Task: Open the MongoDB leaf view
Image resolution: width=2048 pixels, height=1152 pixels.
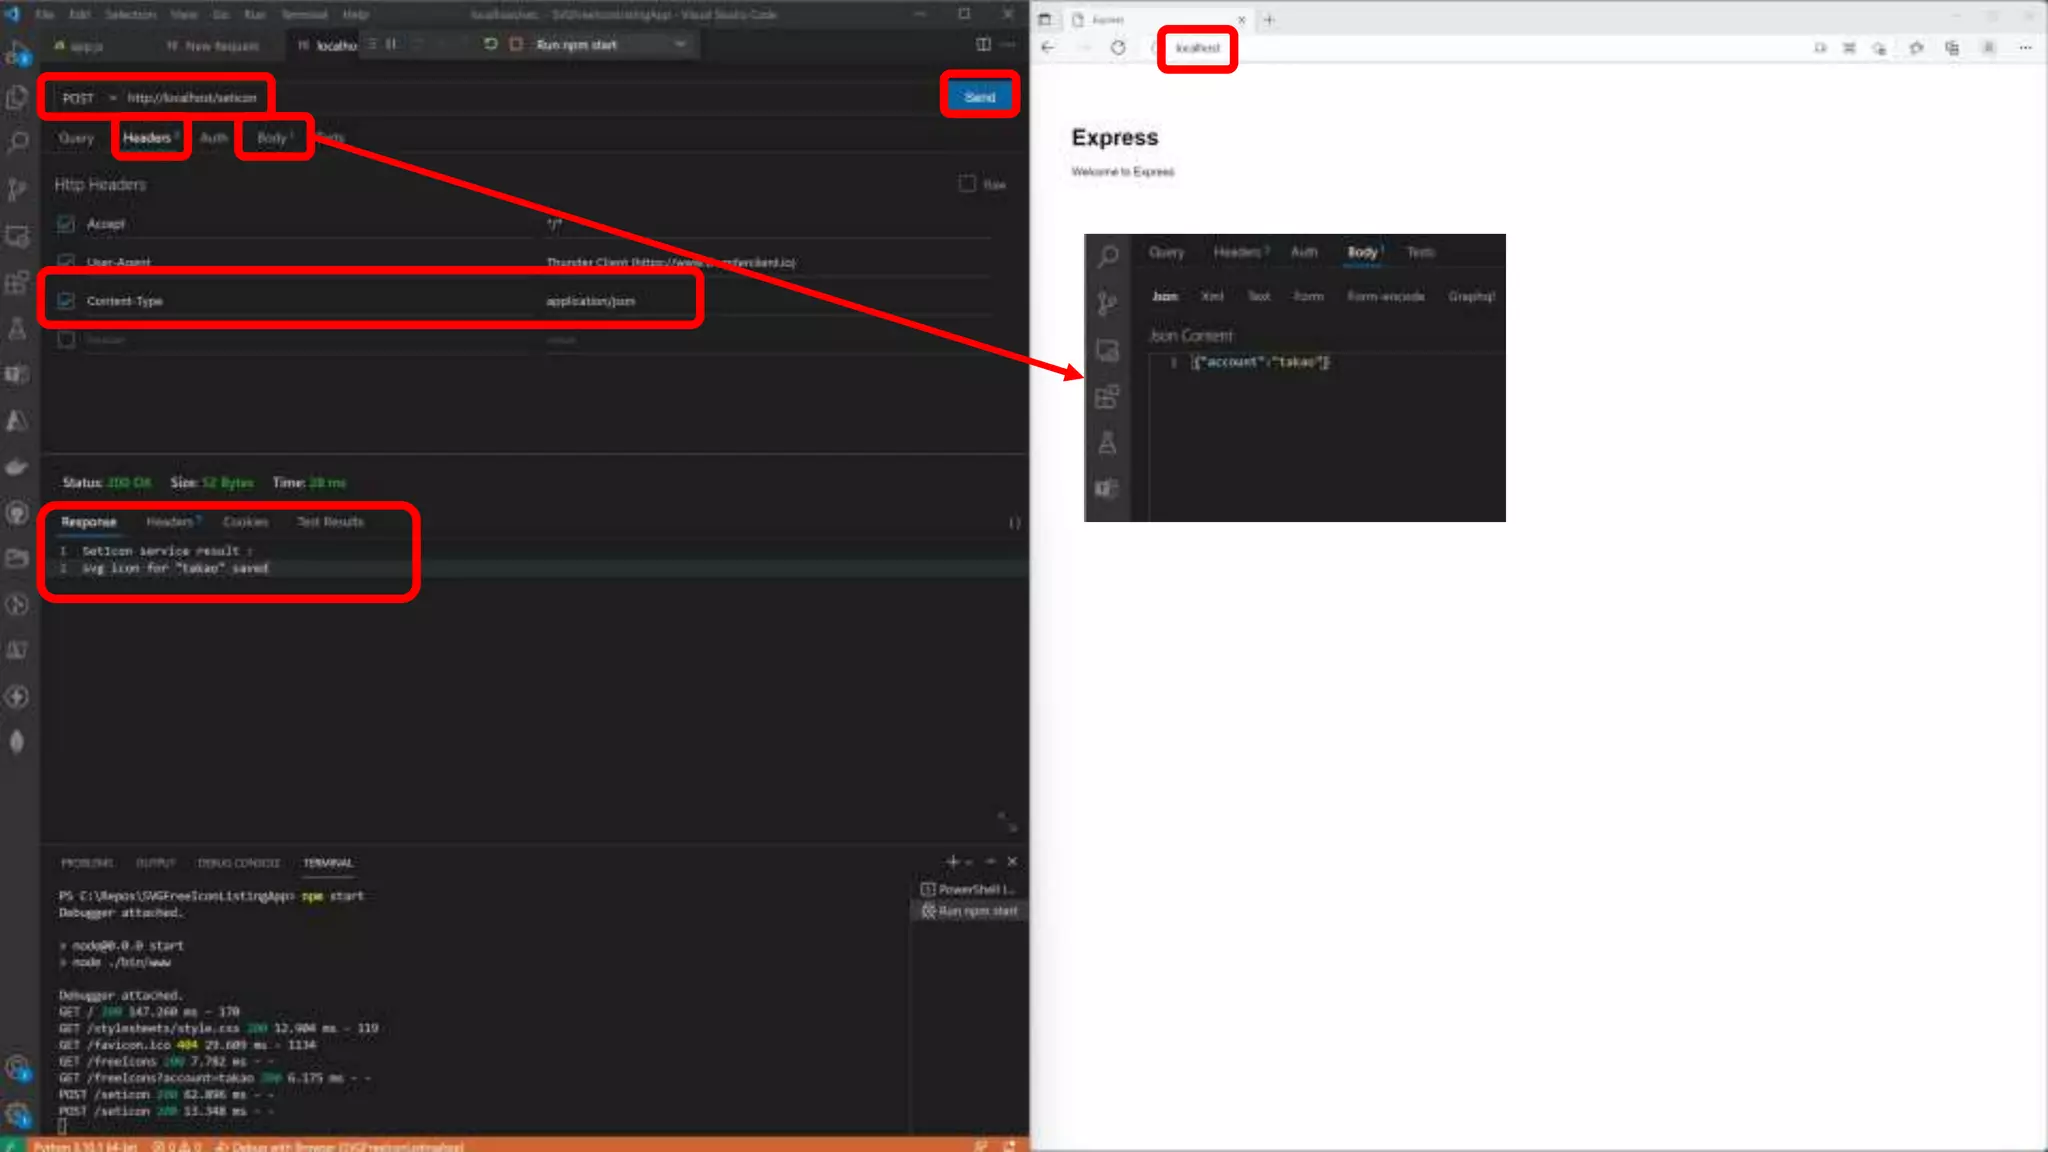Action: point(17,742)
